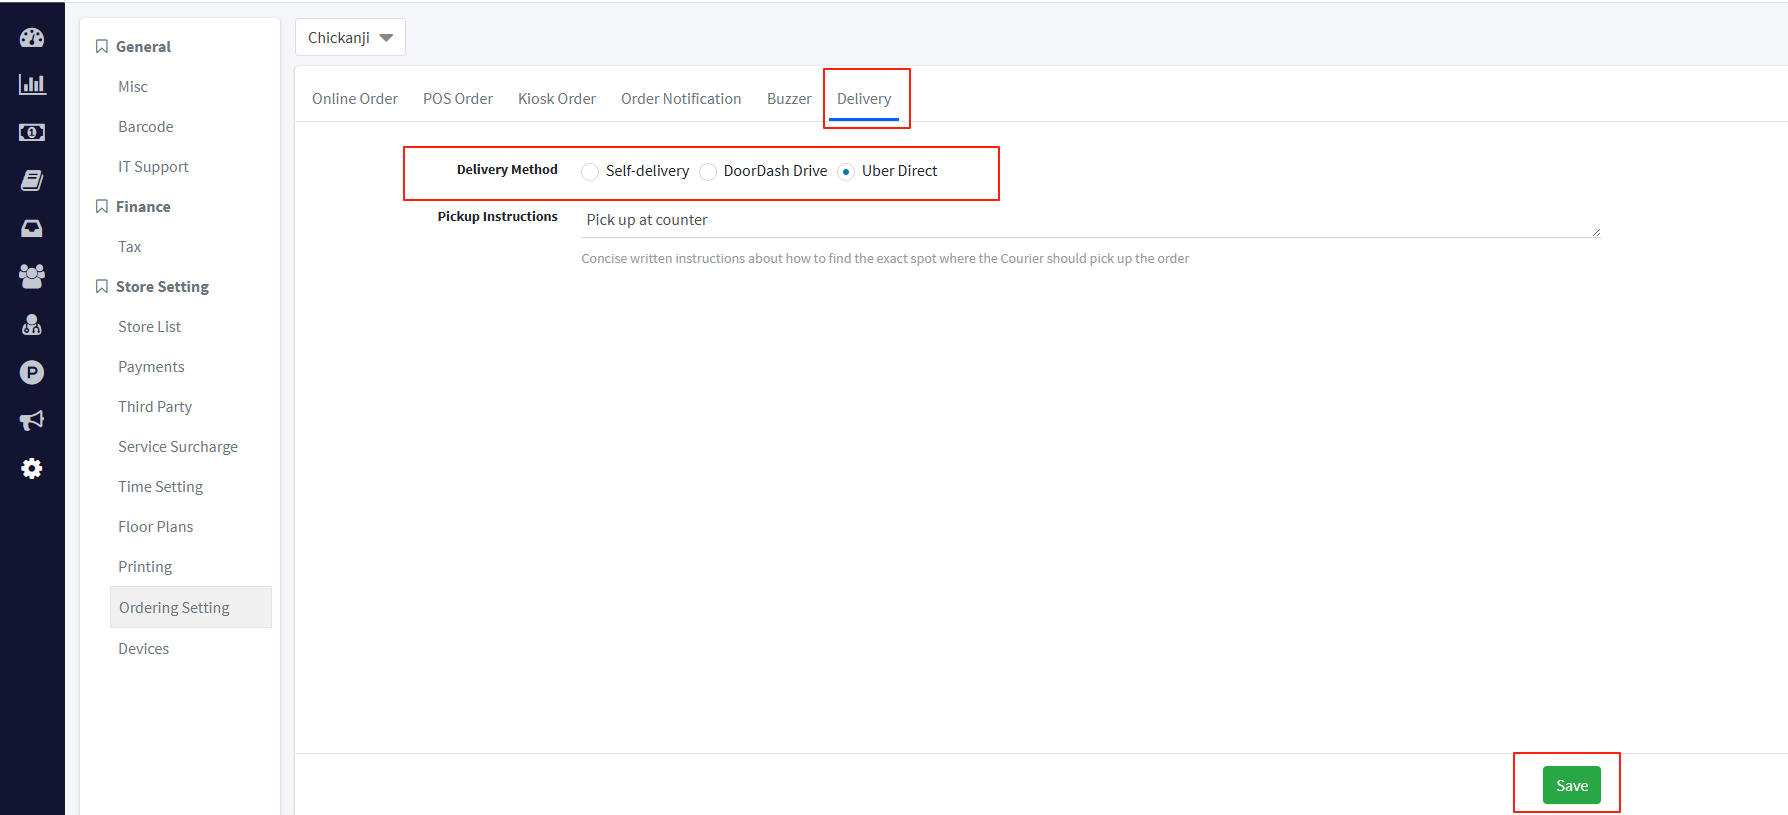Open the Chickanji store dropdown

(x=350, y=37)
